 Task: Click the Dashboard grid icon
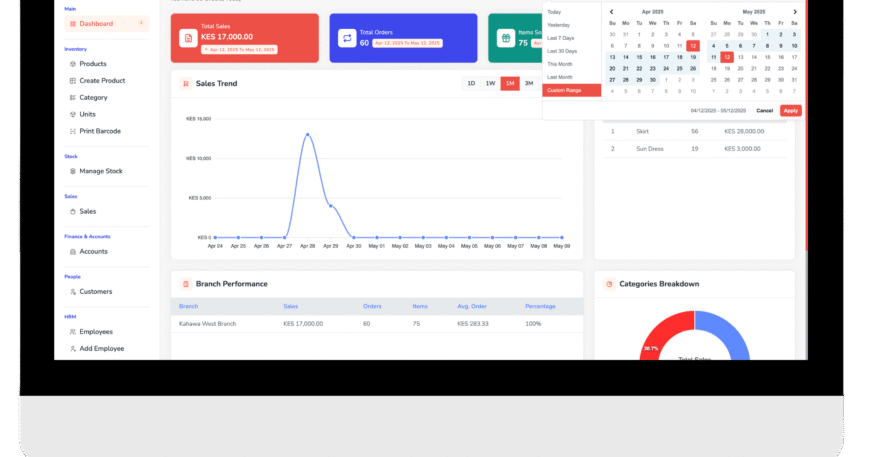(x=73, y=24)
